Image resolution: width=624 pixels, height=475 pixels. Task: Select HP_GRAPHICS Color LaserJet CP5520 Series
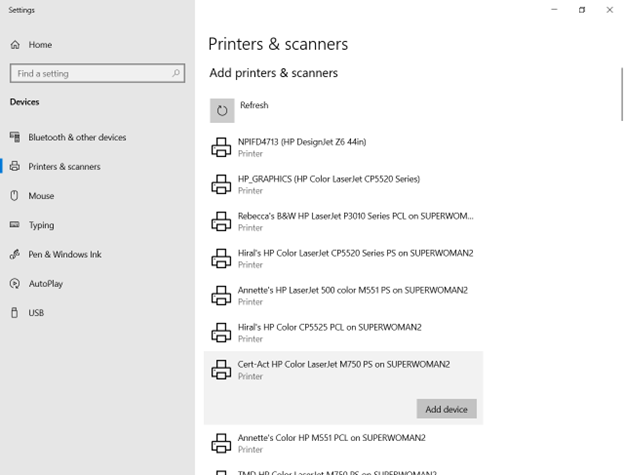pos(343,185)
